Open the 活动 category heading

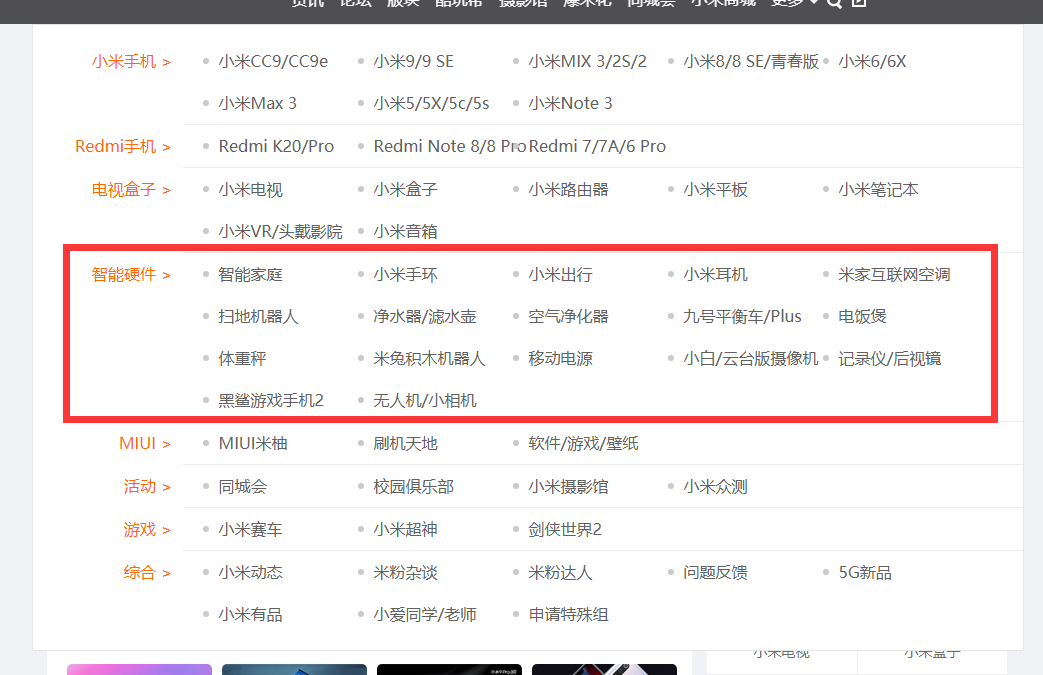coord(147,487)
